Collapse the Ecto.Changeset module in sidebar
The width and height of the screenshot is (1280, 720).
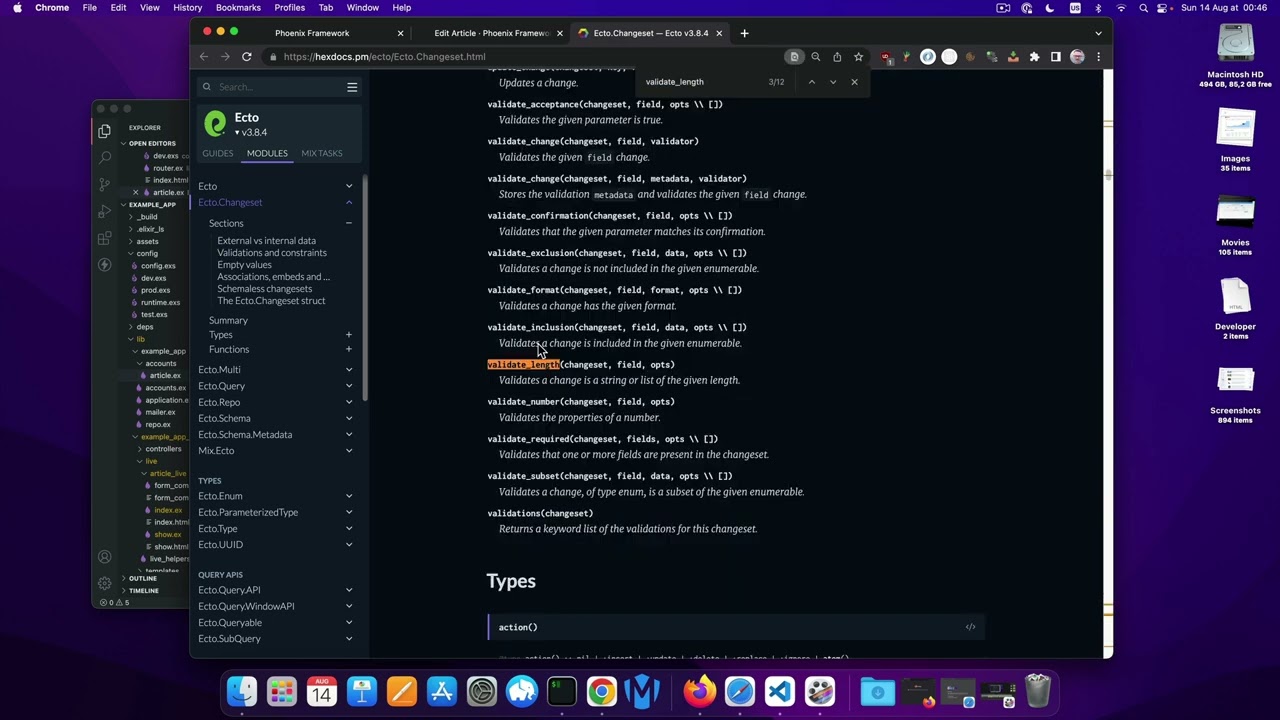[349, 203]
